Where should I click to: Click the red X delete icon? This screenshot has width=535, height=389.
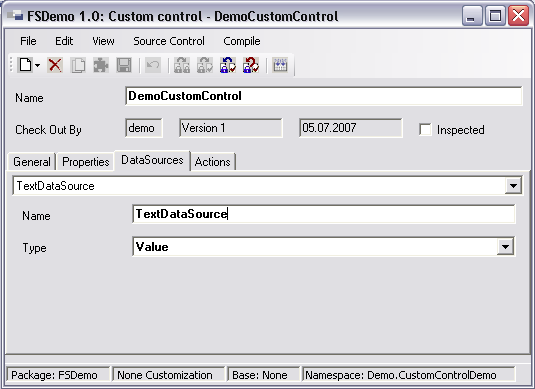click(55, 65)
